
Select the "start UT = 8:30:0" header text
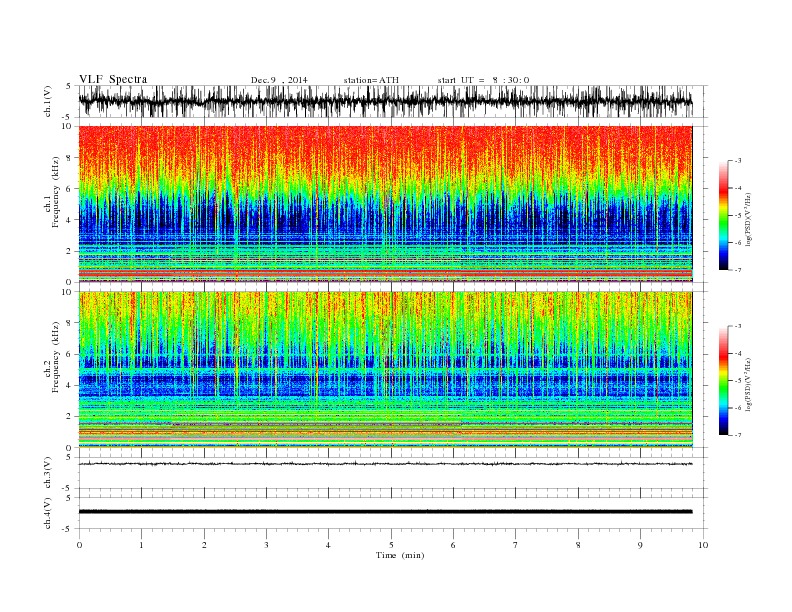[483, 80]
